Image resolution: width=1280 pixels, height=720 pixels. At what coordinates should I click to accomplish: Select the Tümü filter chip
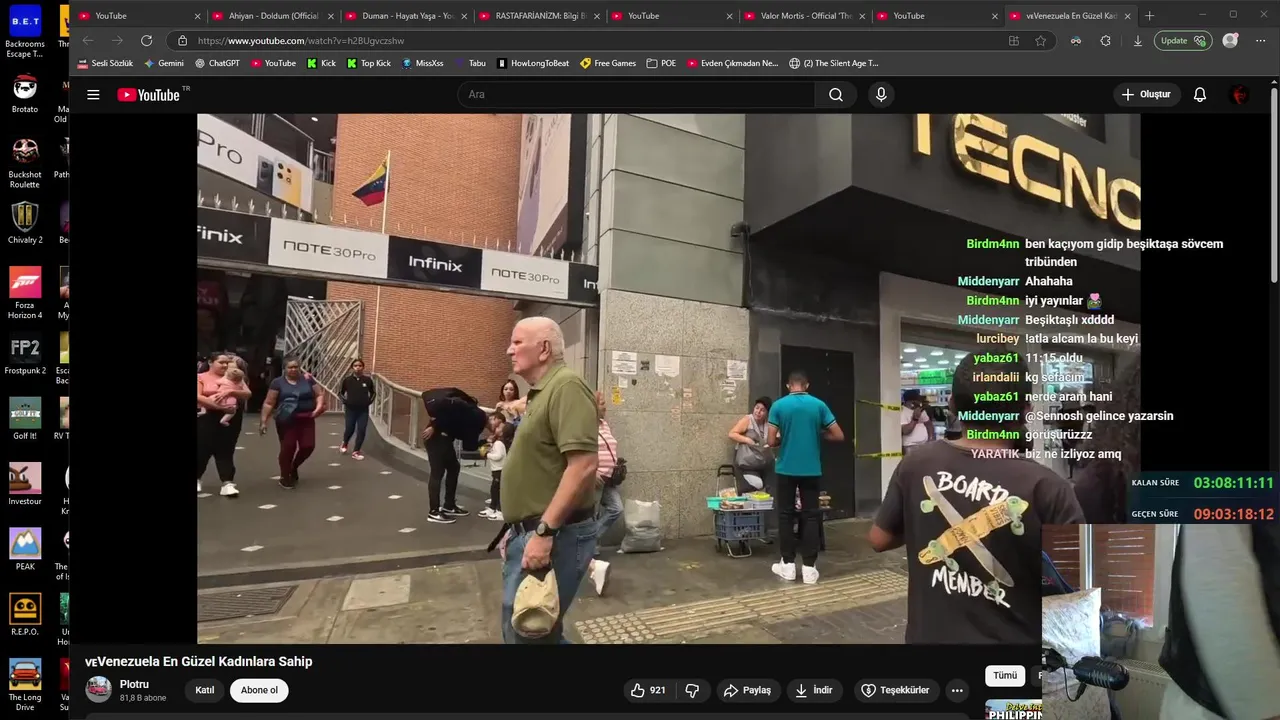coord(1005,676)
